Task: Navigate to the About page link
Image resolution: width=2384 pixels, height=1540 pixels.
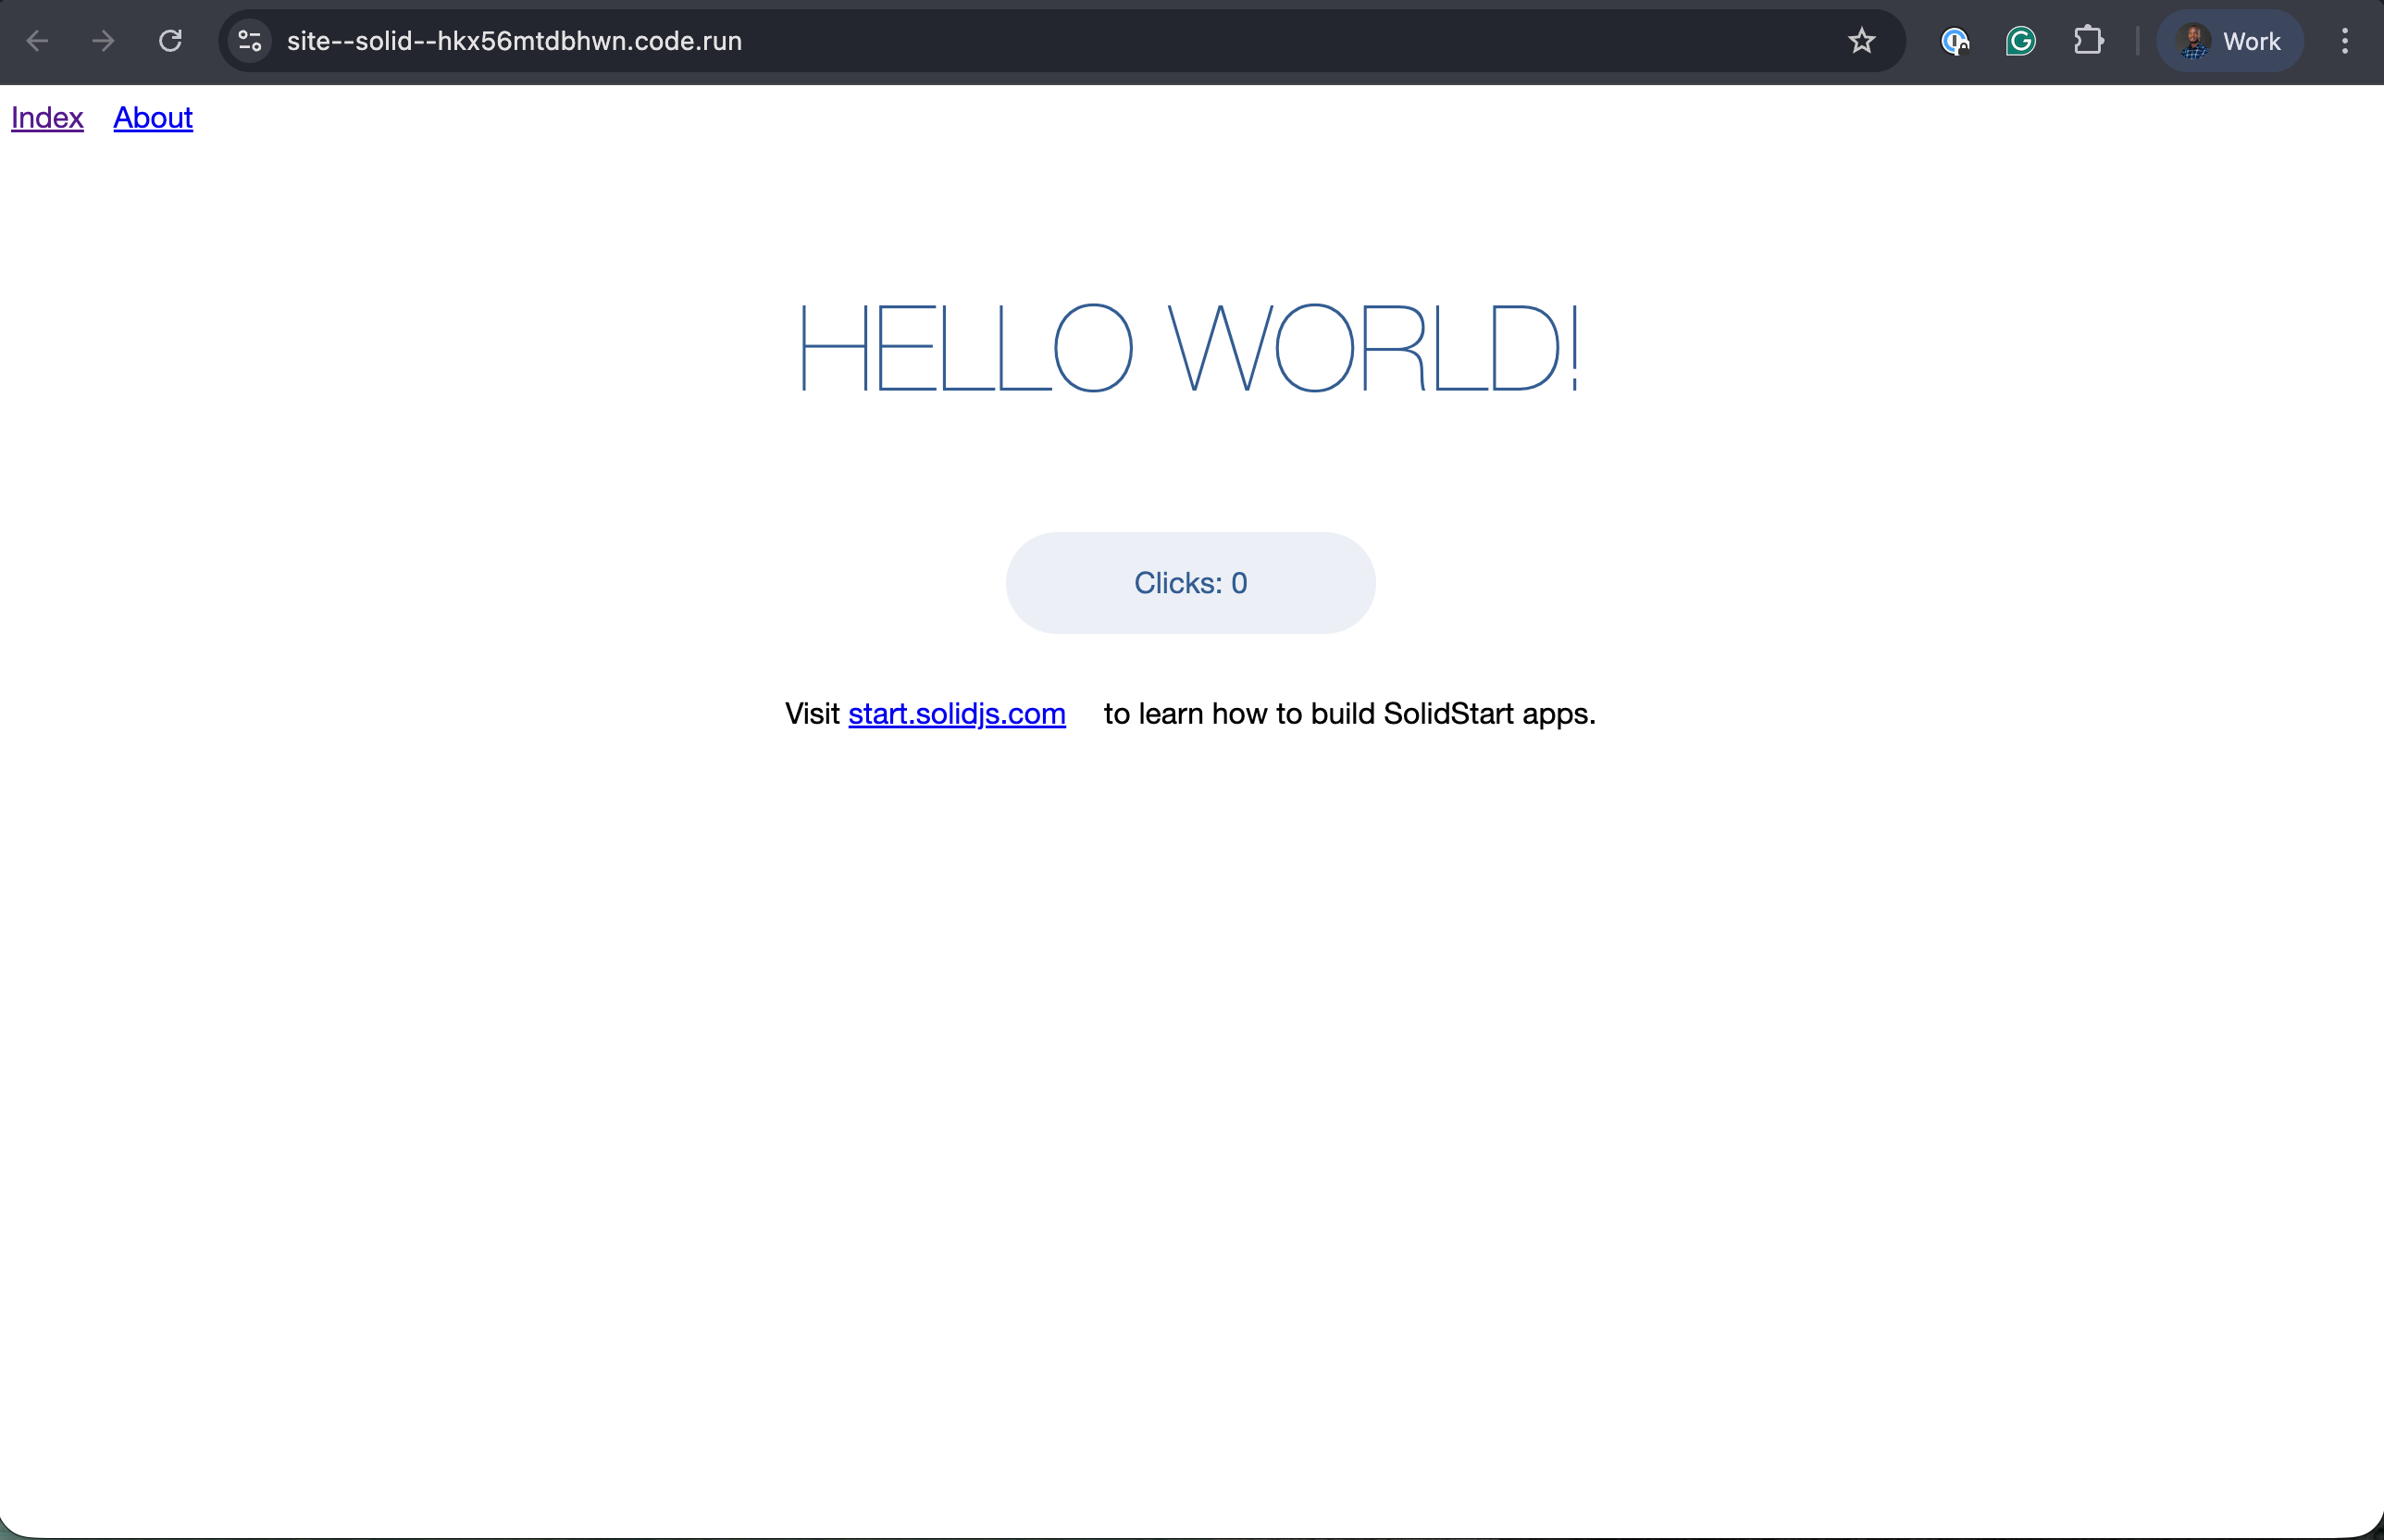Action: tap(153, 118)
